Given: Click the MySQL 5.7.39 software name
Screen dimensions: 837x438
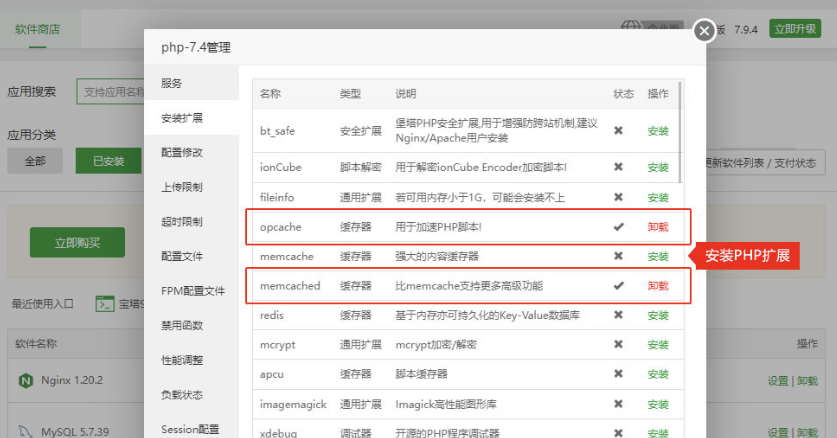Looking at the screenshot, I should coord(75,432).
